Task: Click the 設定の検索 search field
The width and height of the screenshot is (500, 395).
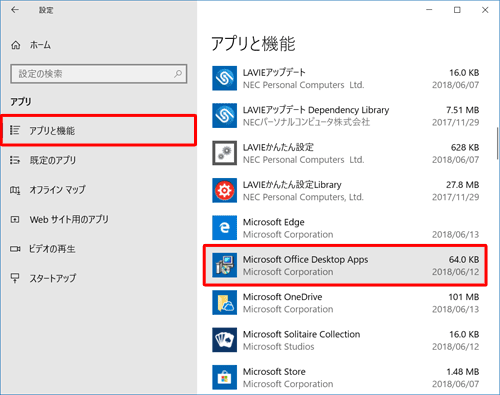Action: point(99,74)
